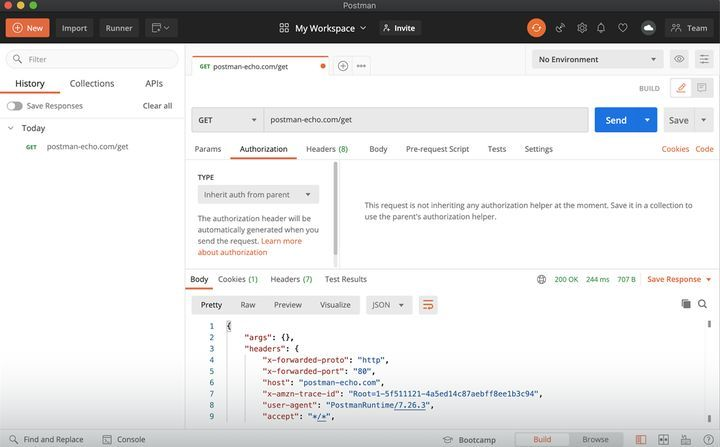Click the authorization panel scrollbar

(335, 208)
